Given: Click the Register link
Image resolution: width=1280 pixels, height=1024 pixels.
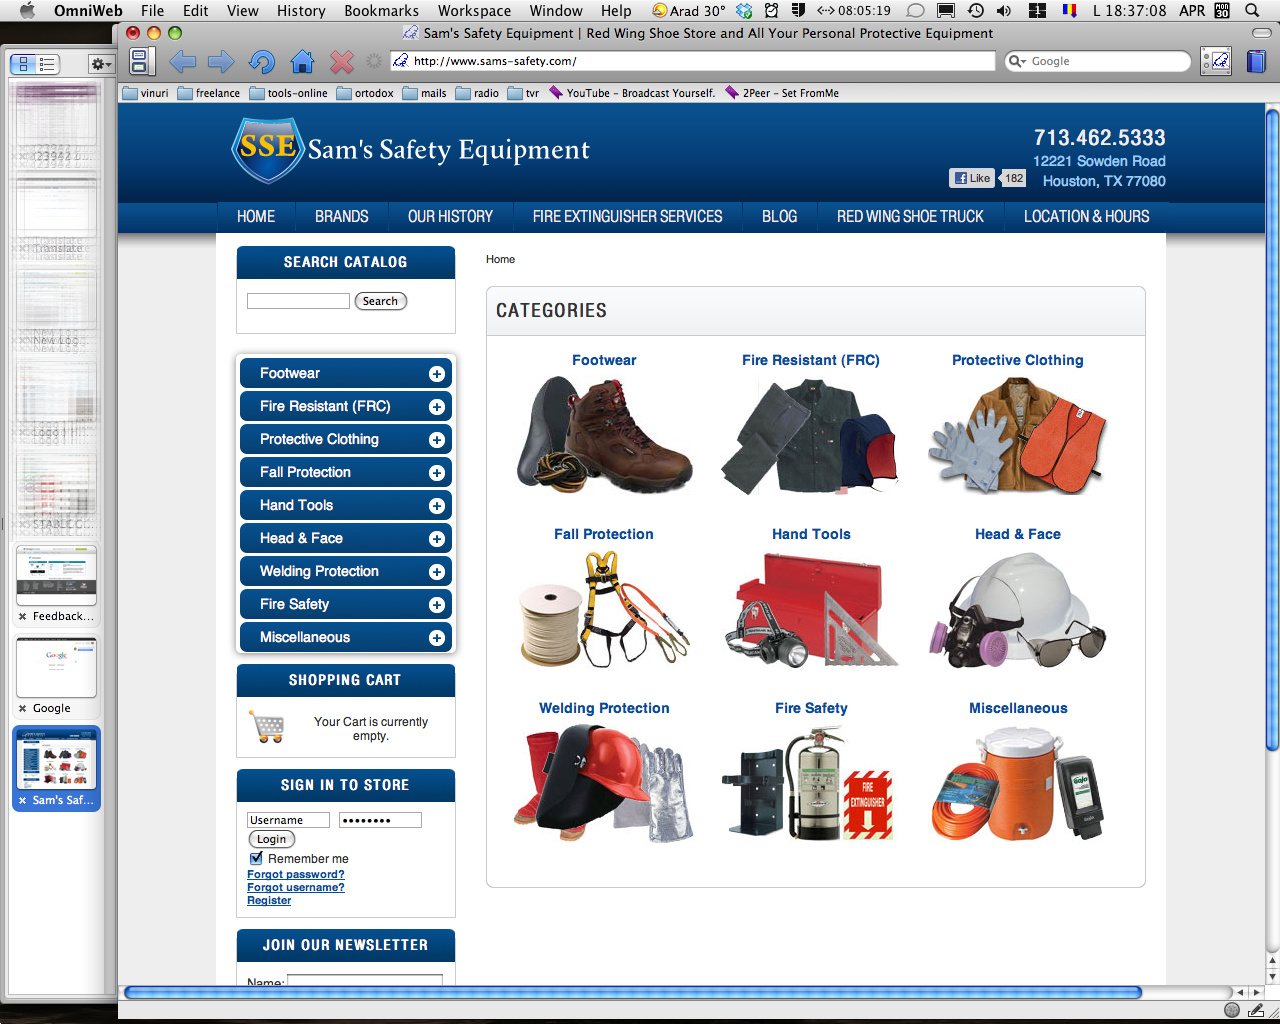Looking at the screenshot, I should [269, 900].
